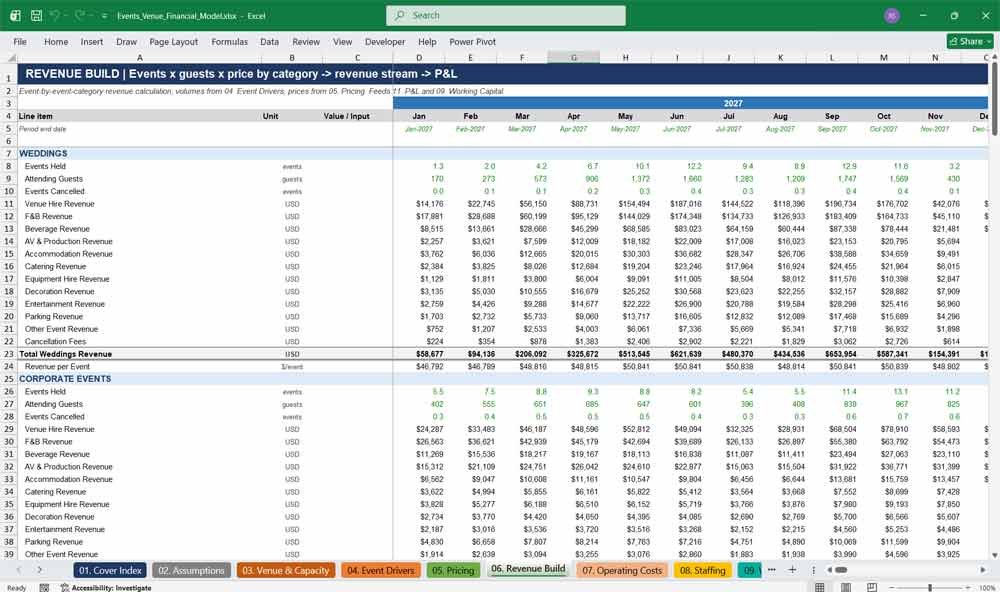Open the Review ribbon tab
Image resolution: width=1000 pixels, height=592 pixels.
(x=306, y=41)
